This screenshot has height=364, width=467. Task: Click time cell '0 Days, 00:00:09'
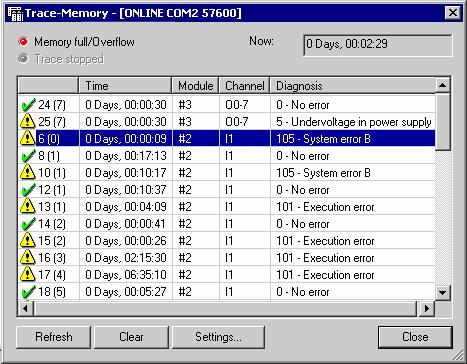[126, 139]
